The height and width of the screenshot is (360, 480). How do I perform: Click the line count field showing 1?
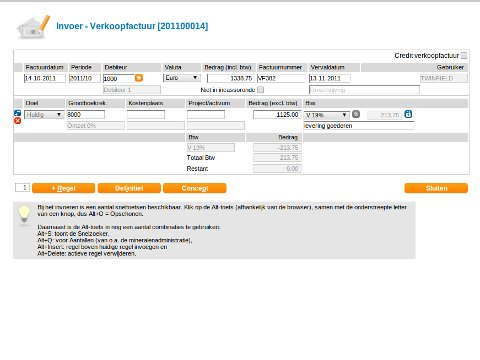[x=22, y=187]
